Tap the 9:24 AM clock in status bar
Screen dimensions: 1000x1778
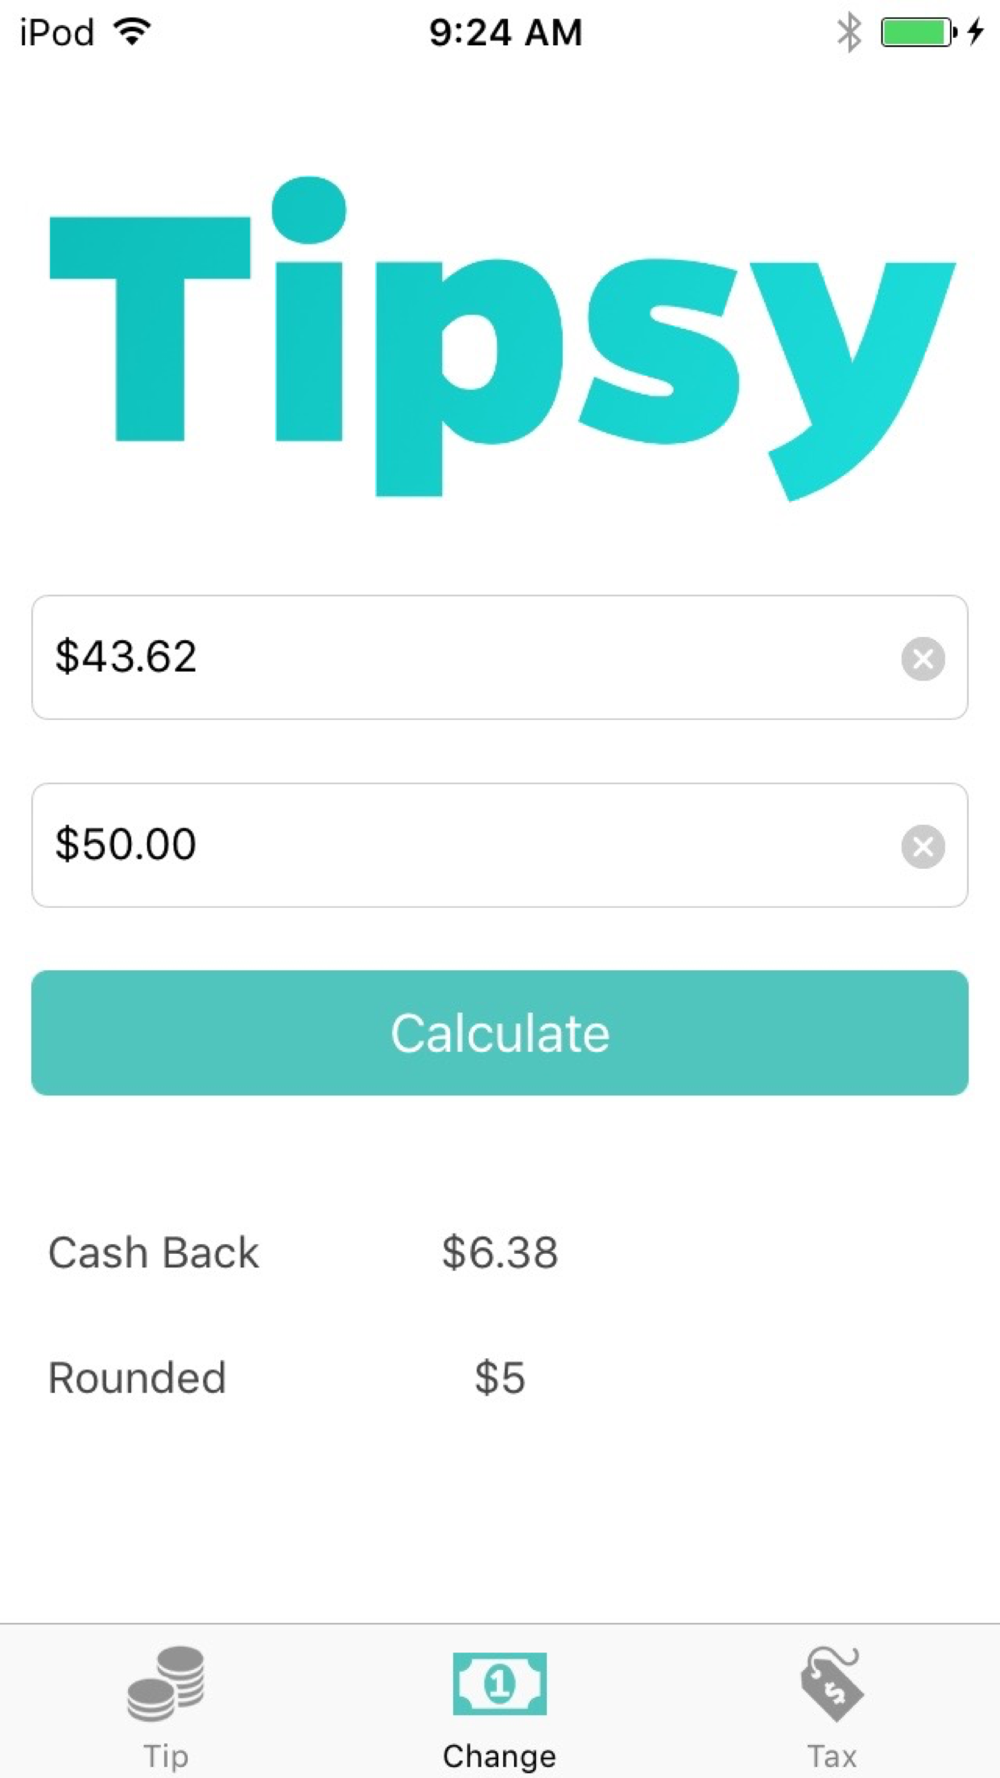point(506,32)
